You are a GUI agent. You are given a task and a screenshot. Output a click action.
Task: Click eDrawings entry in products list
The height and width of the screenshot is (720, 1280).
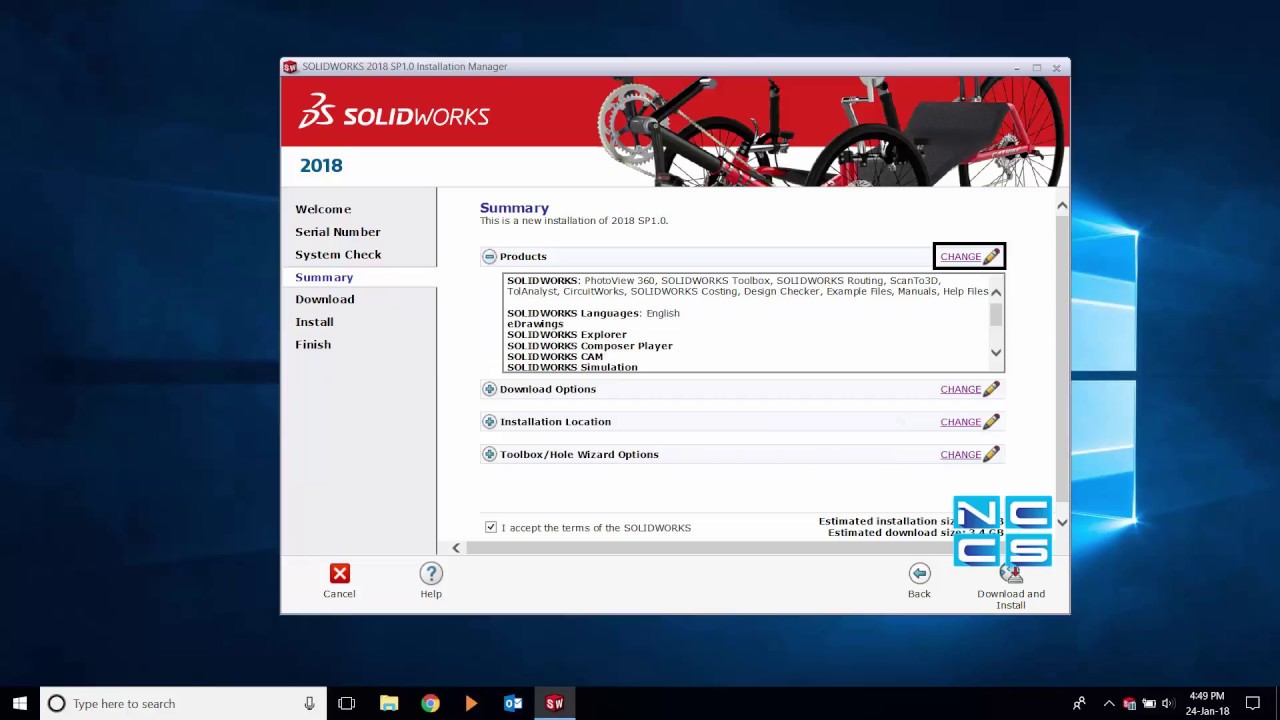(535, 324)
